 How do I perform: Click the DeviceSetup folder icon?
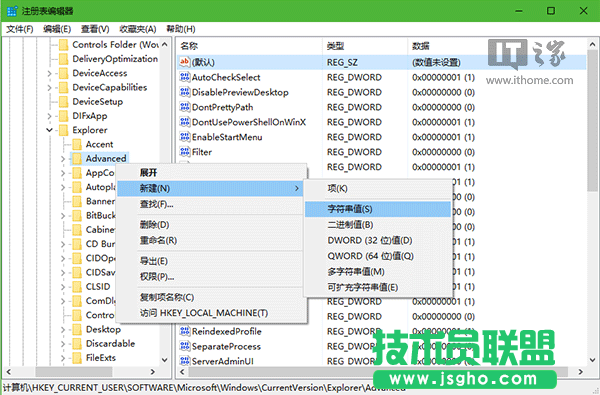(64, 101)
